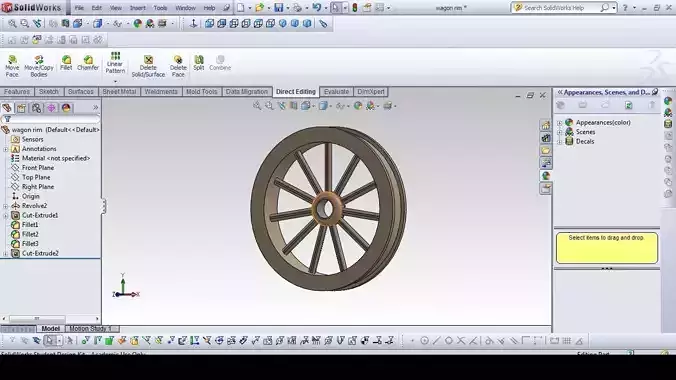The image size is (676, 380).
Task: Open the File menu
Action: (79, 8)
